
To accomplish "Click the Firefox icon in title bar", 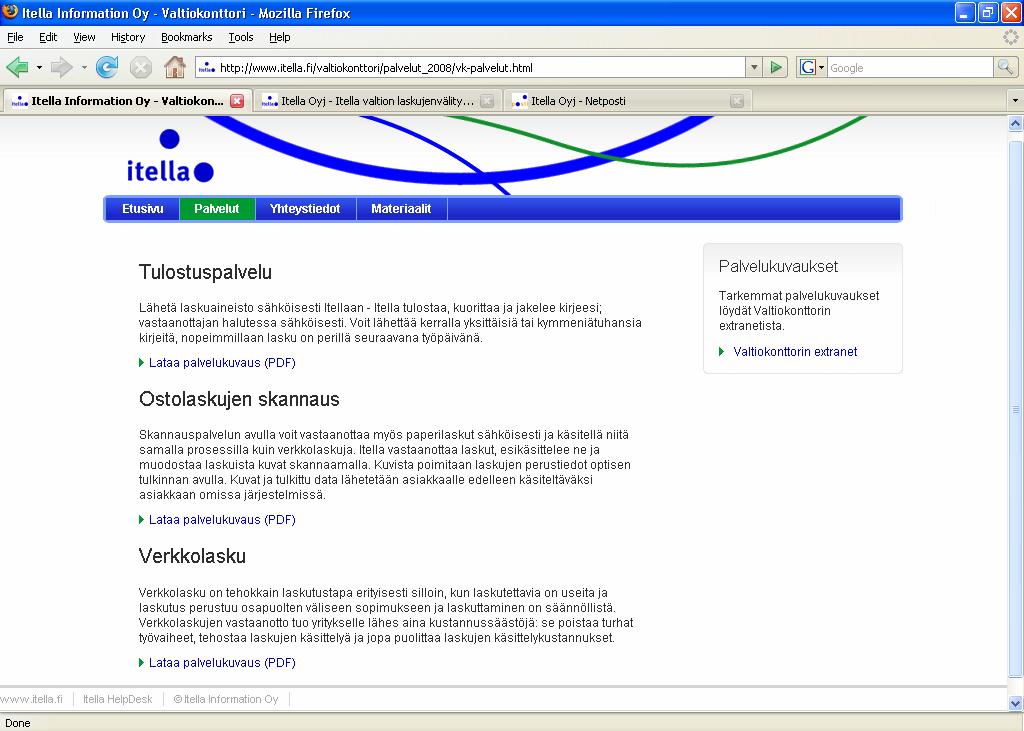I will pos(10,12).
